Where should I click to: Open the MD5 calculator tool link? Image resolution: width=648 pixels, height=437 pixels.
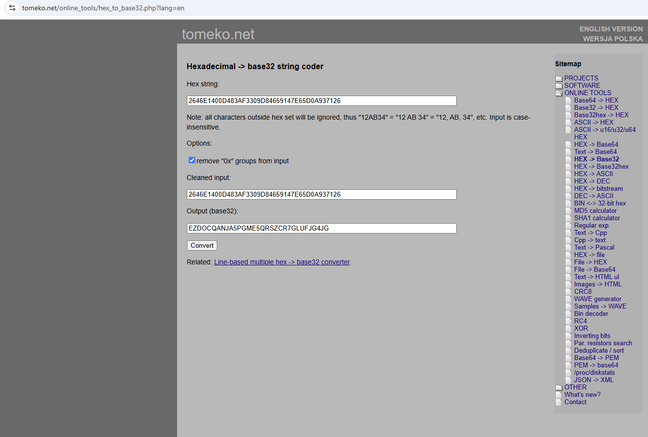(595, 211)
